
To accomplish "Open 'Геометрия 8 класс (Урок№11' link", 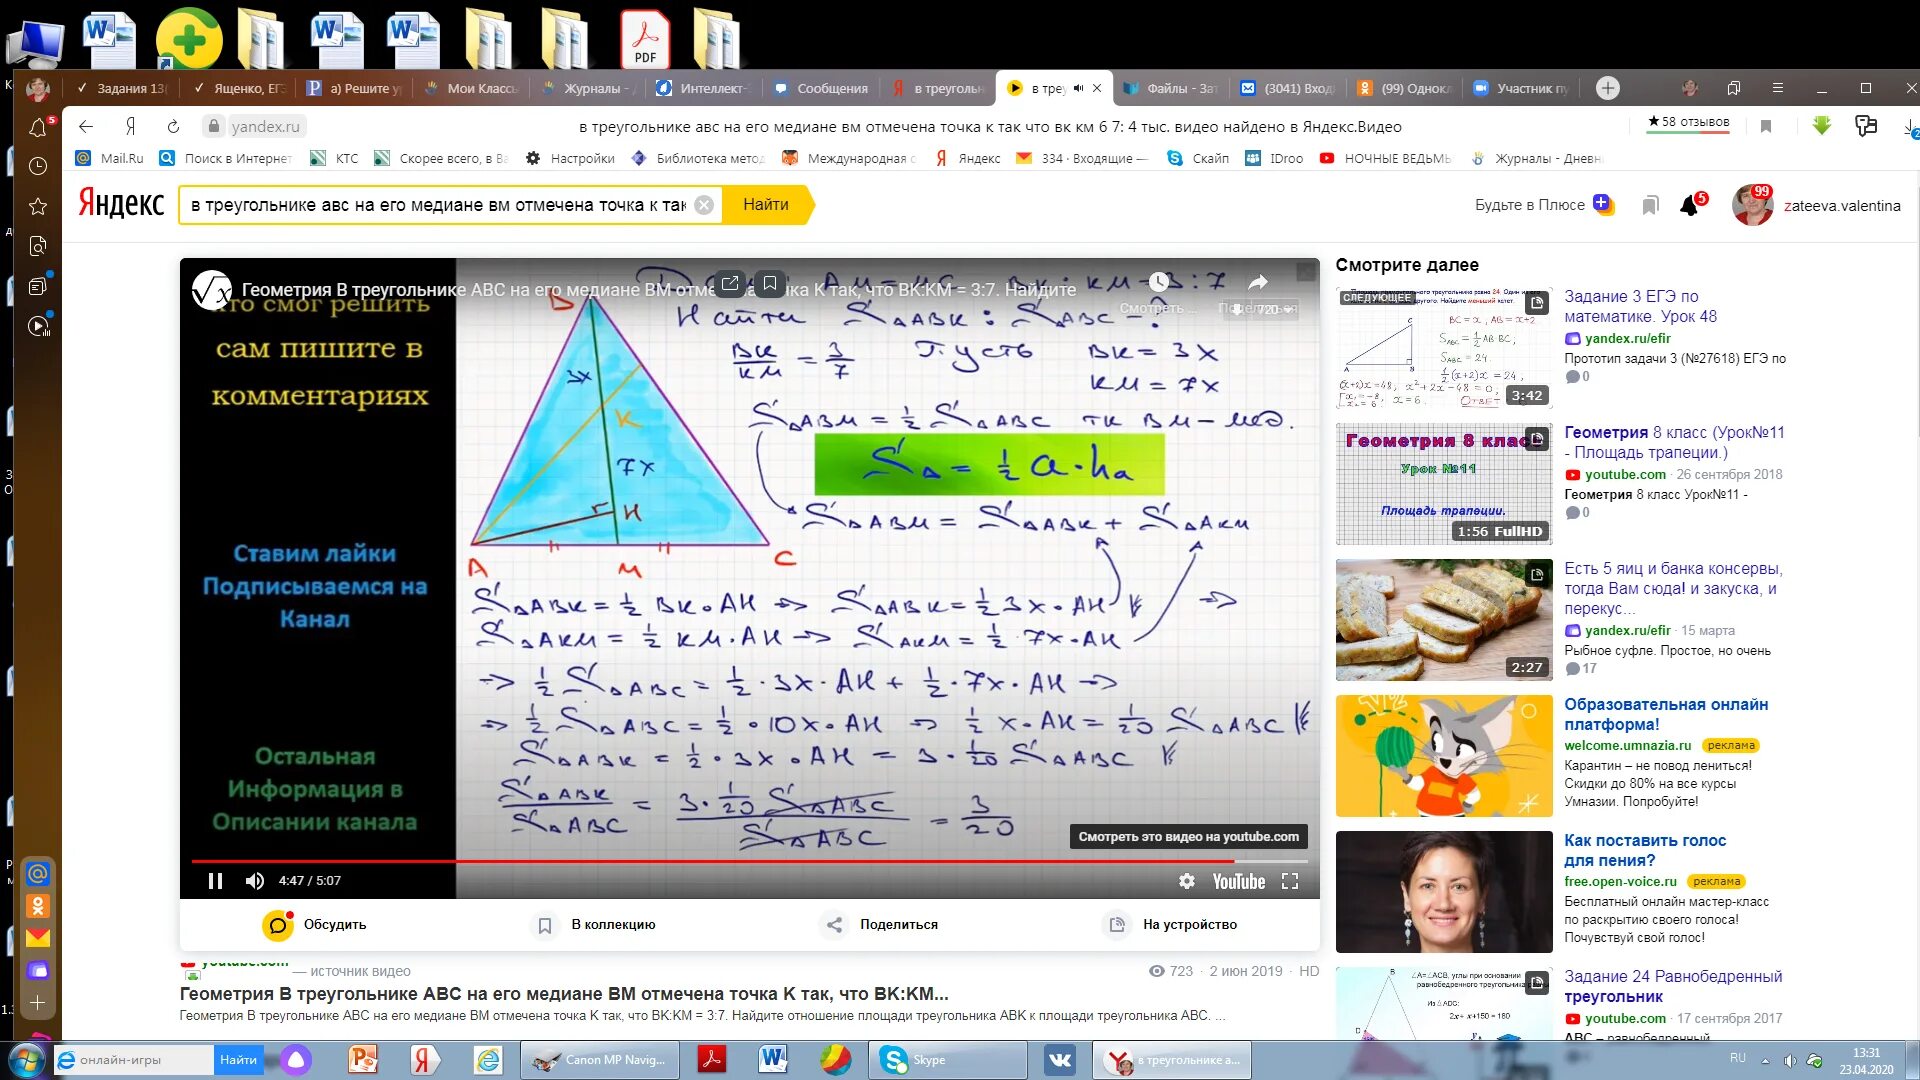I will (1674, 442).
